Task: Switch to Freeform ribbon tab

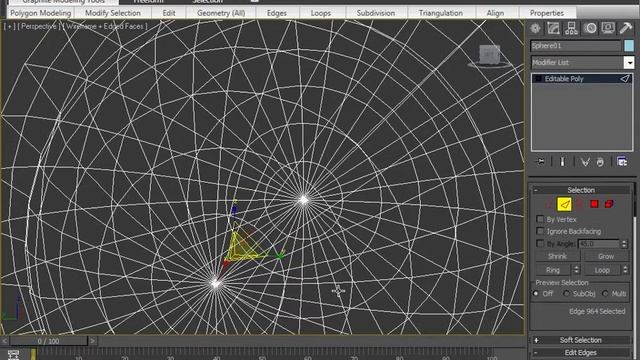Action: [148, 2]
